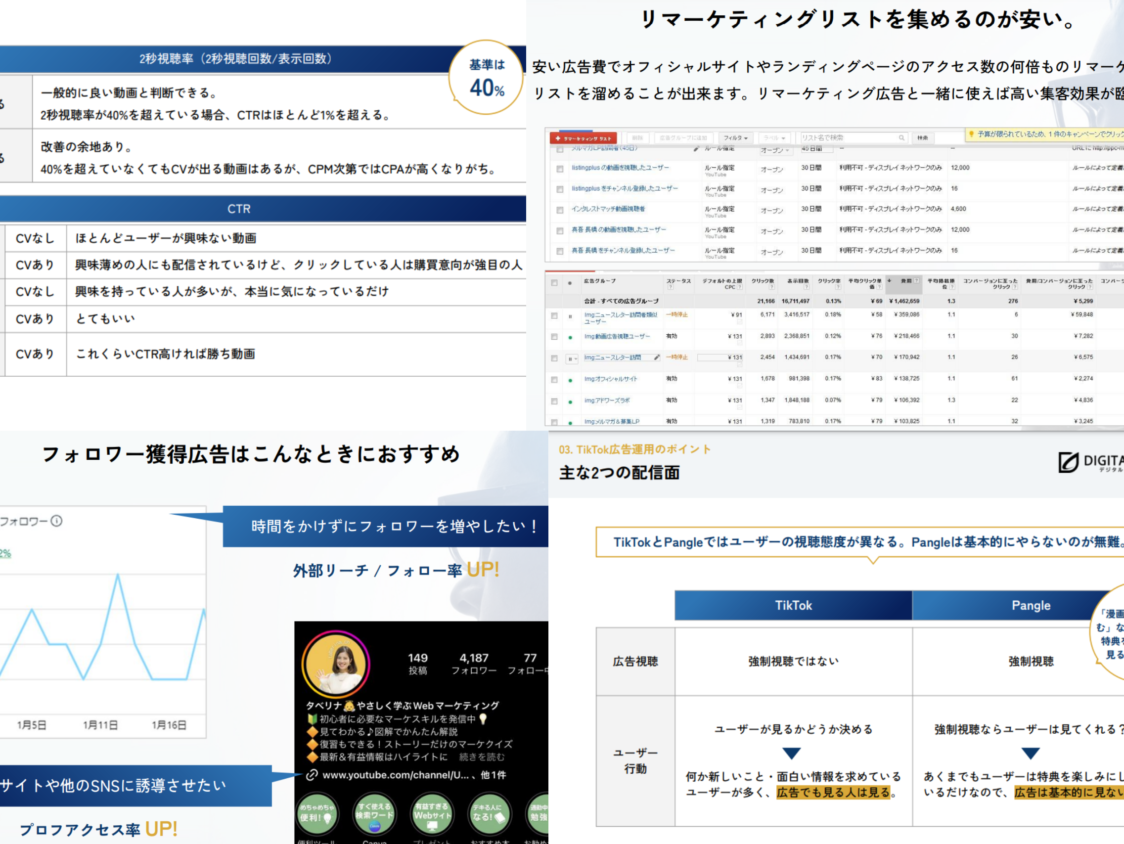Tick checkbox for listingplus の動画を視聴したユーザー
This screenshot has width=1124, height=844.
560,169
